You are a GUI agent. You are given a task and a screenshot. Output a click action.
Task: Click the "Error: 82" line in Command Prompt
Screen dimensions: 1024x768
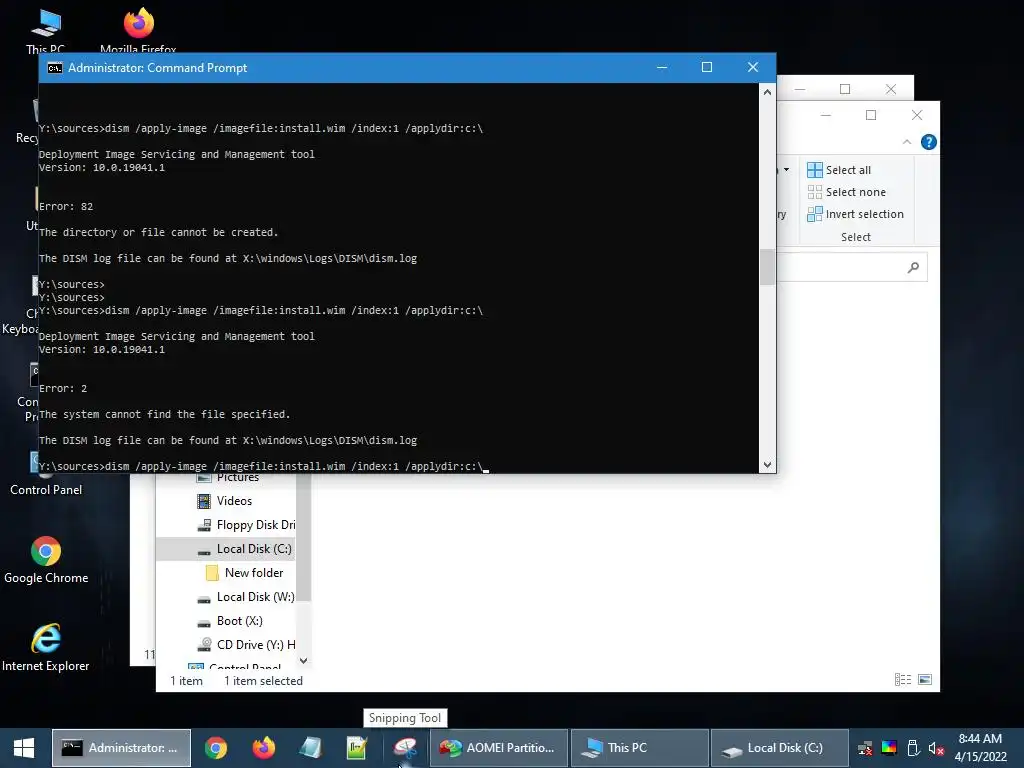click(x=66, y=206)
